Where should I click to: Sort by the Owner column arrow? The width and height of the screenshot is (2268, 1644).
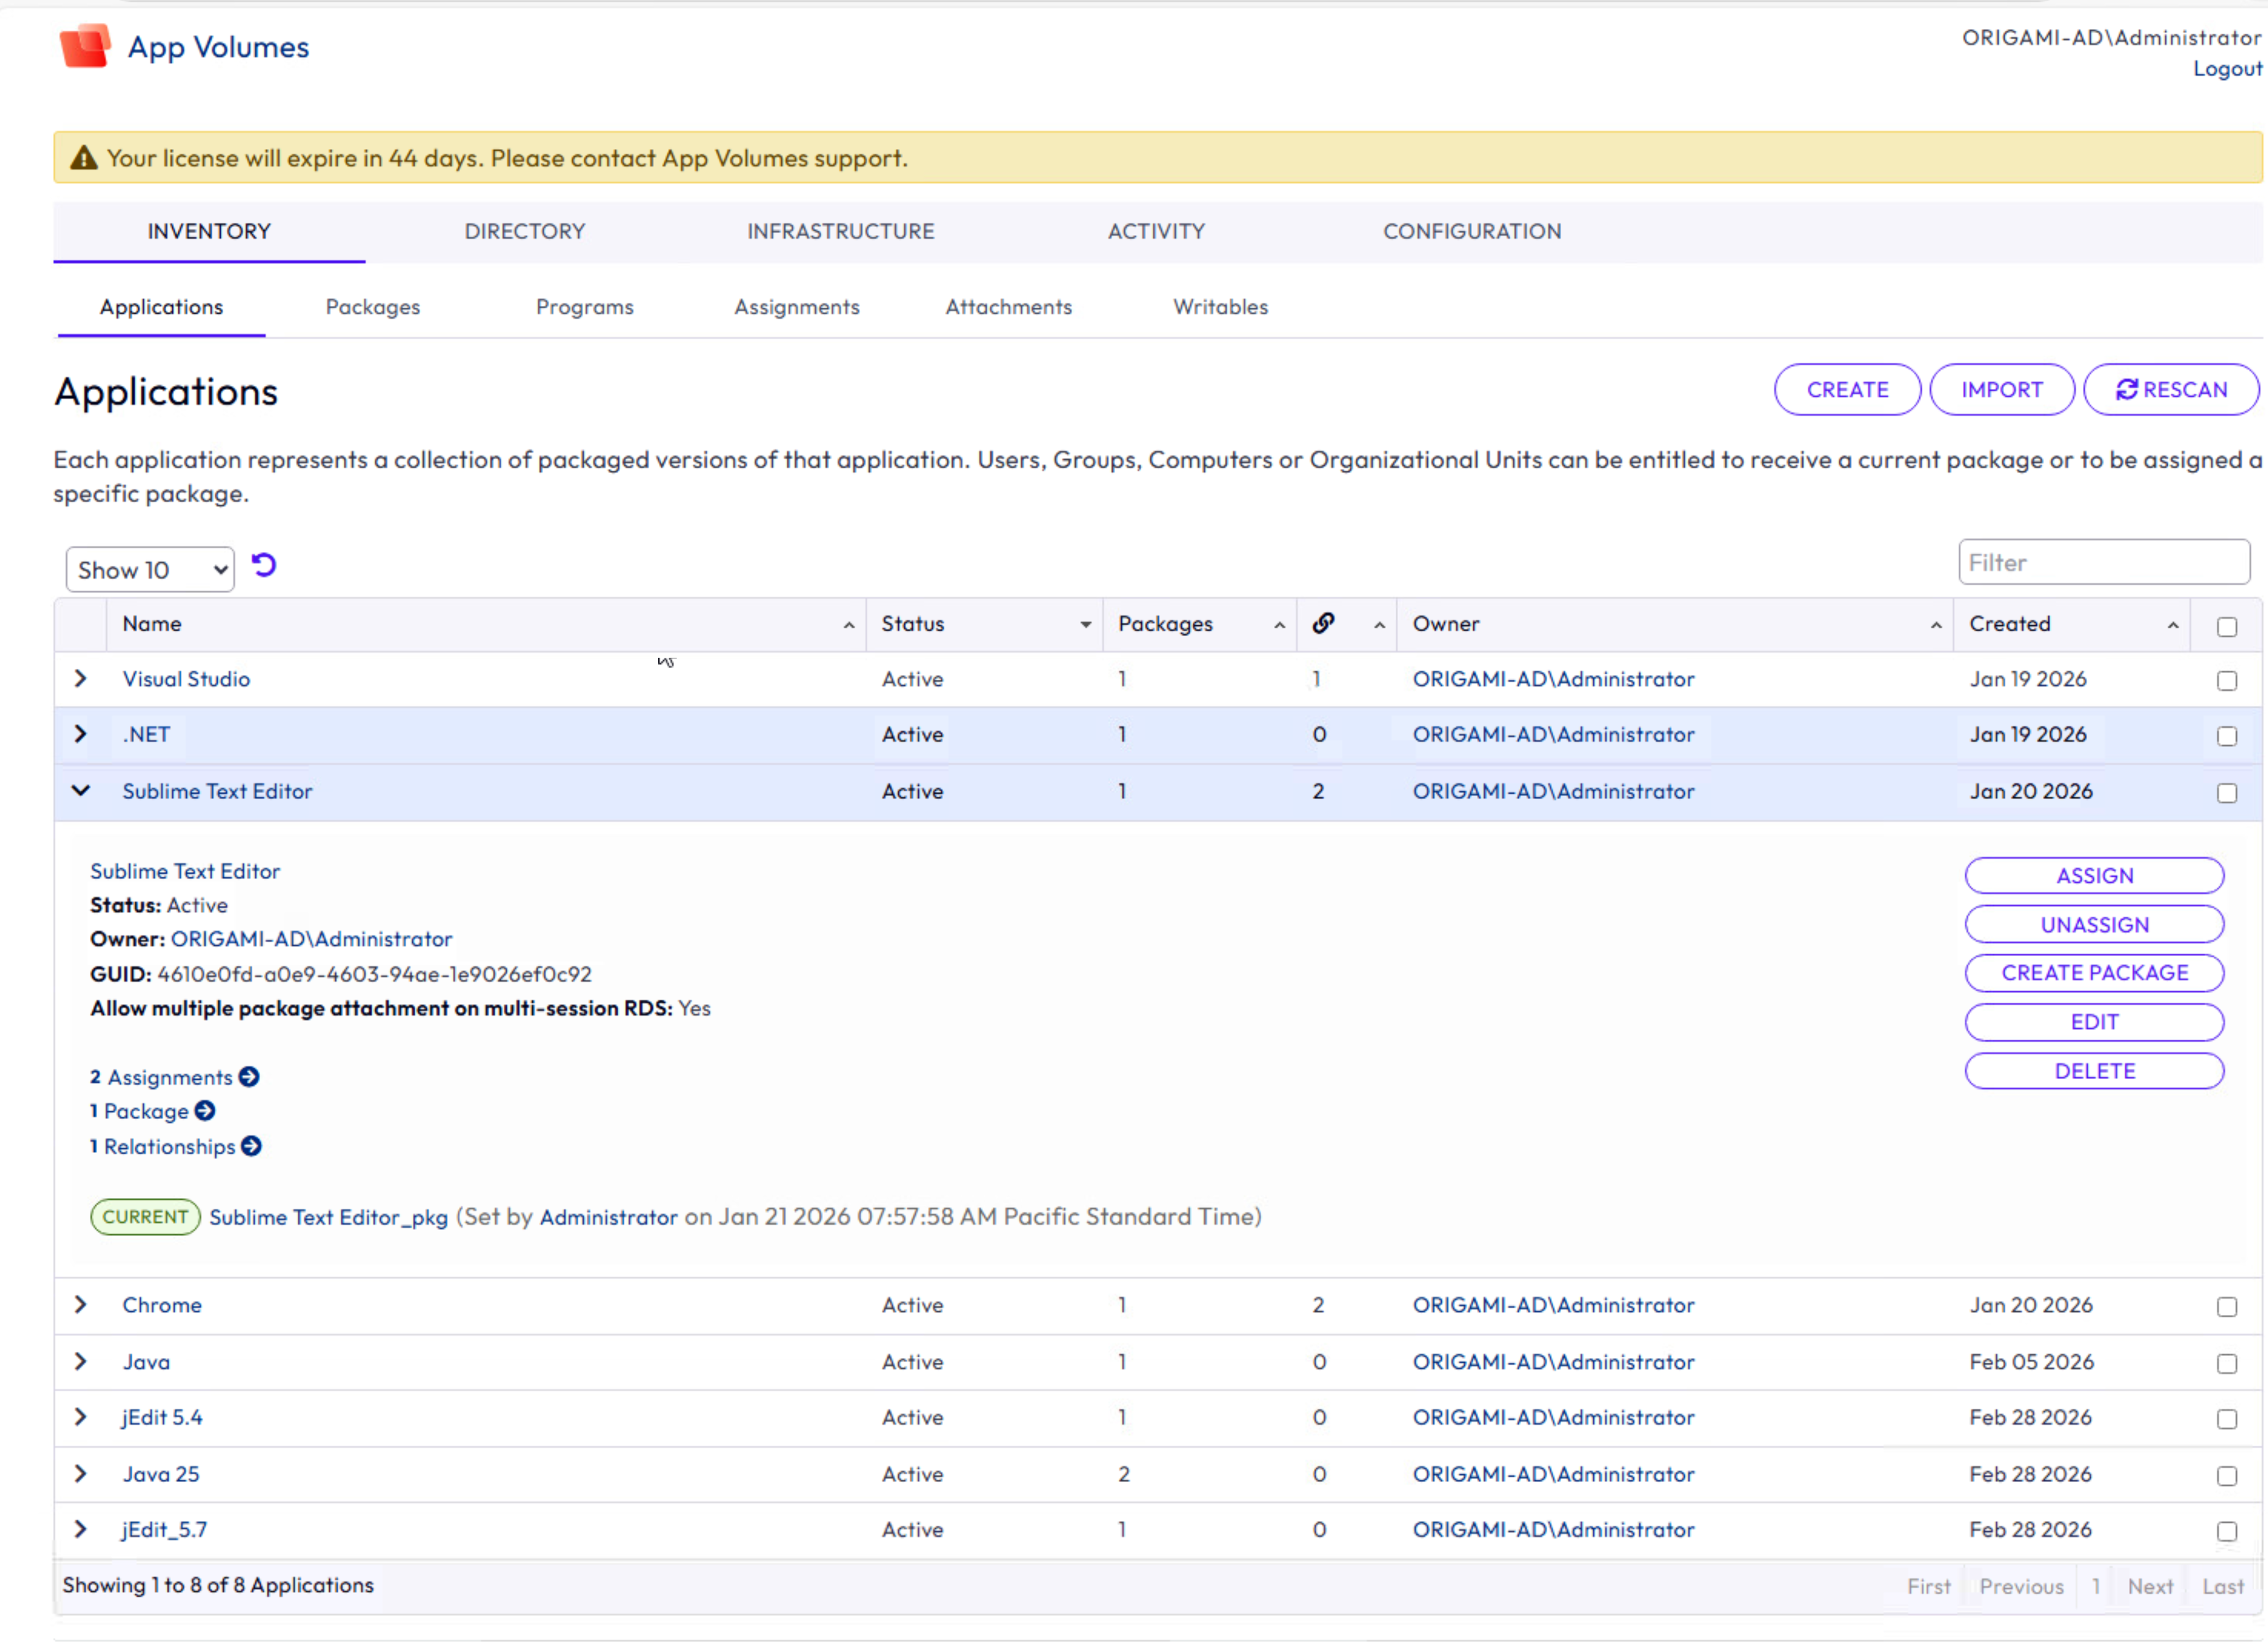(x=1937, y=626)
